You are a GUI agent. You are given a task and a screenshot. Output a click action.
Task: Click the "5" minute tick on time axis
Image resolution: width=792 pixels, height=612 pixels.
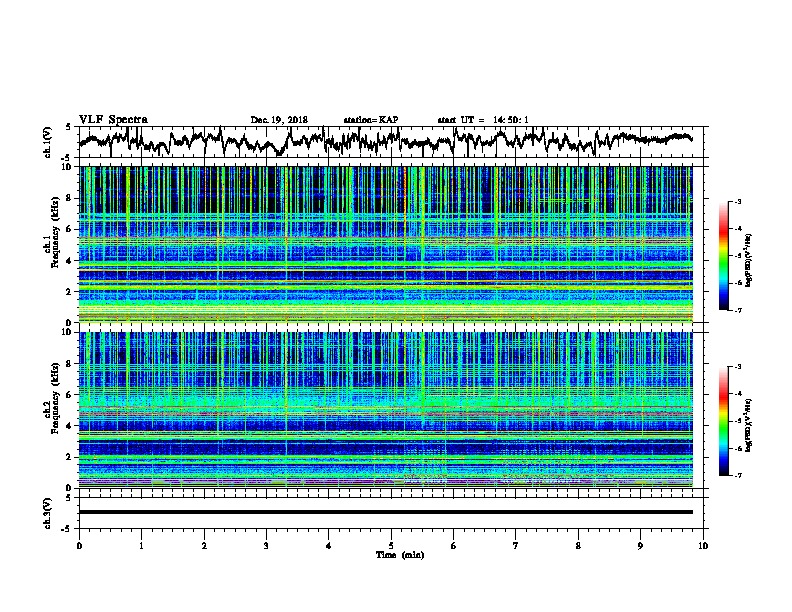tap(391, 545)
